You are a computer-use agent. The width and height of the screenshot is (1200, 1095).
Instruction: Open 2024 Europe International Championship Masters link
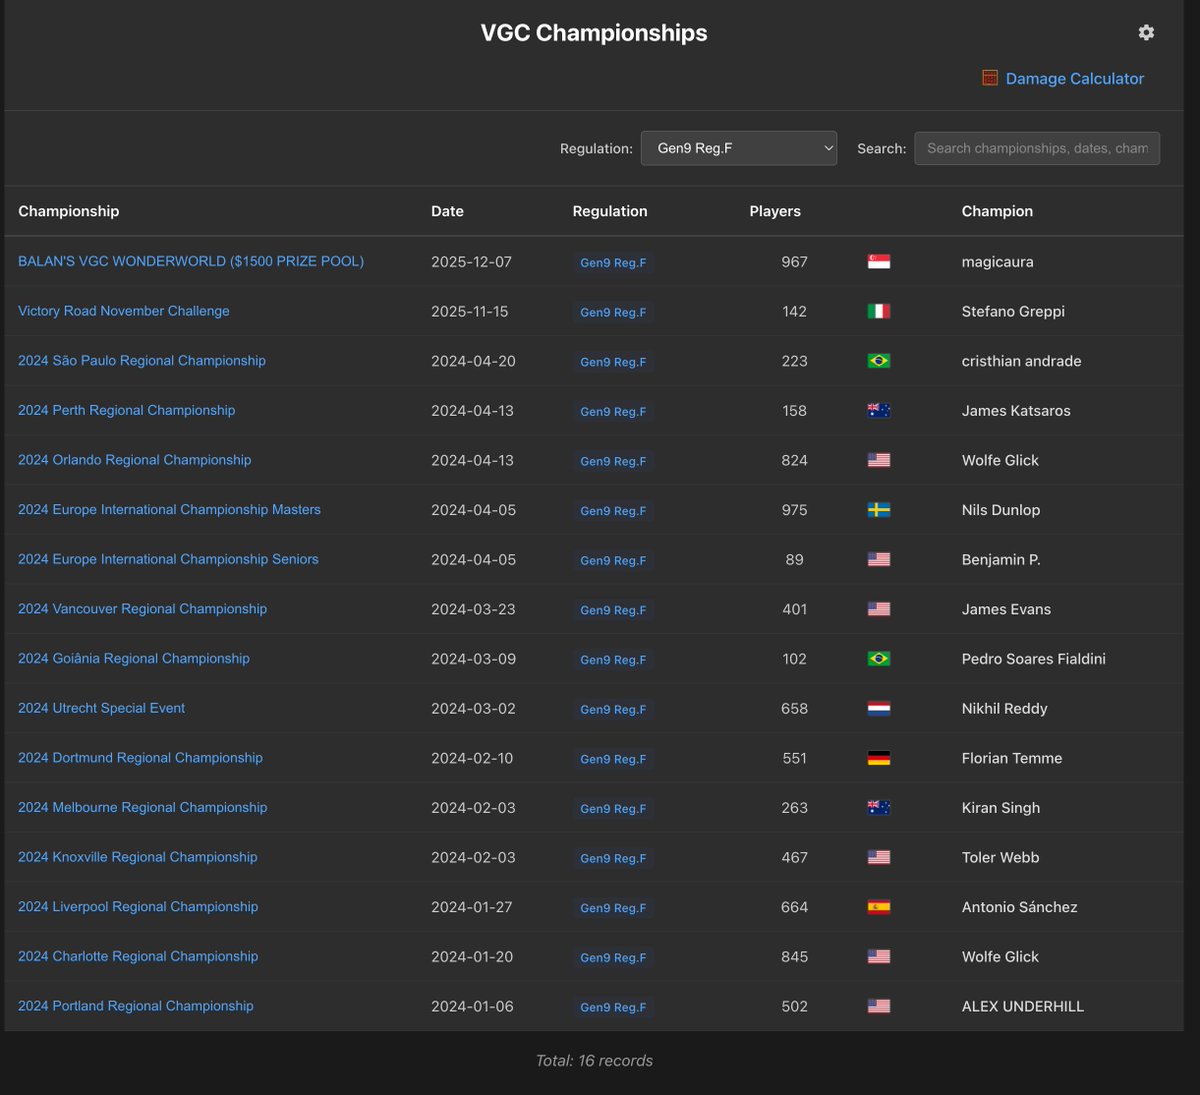pyautogui.click(x=170, y=509)
